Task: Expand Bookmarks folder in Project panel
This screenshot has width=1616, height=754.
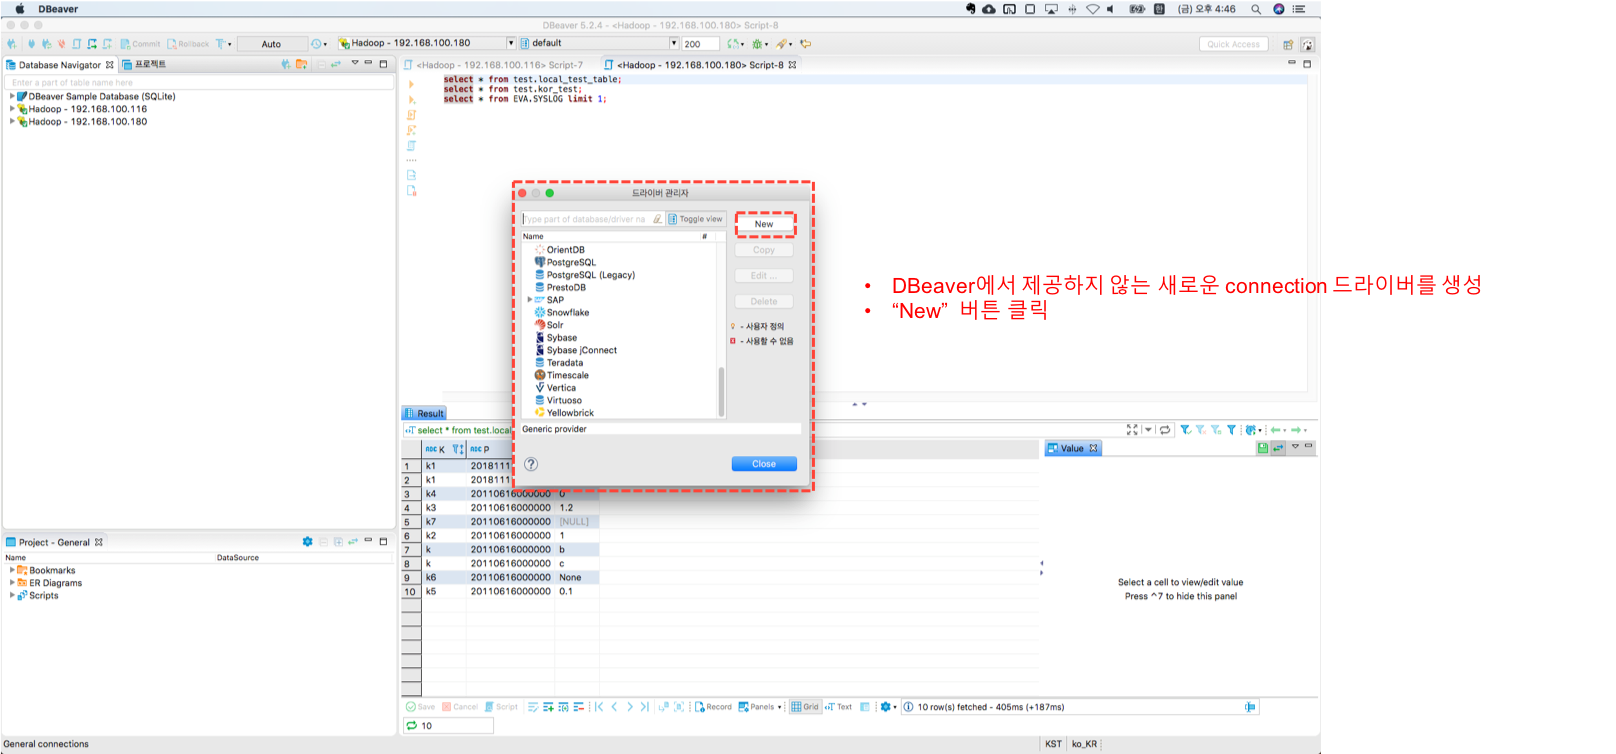Action: click(x=12, y=570)
